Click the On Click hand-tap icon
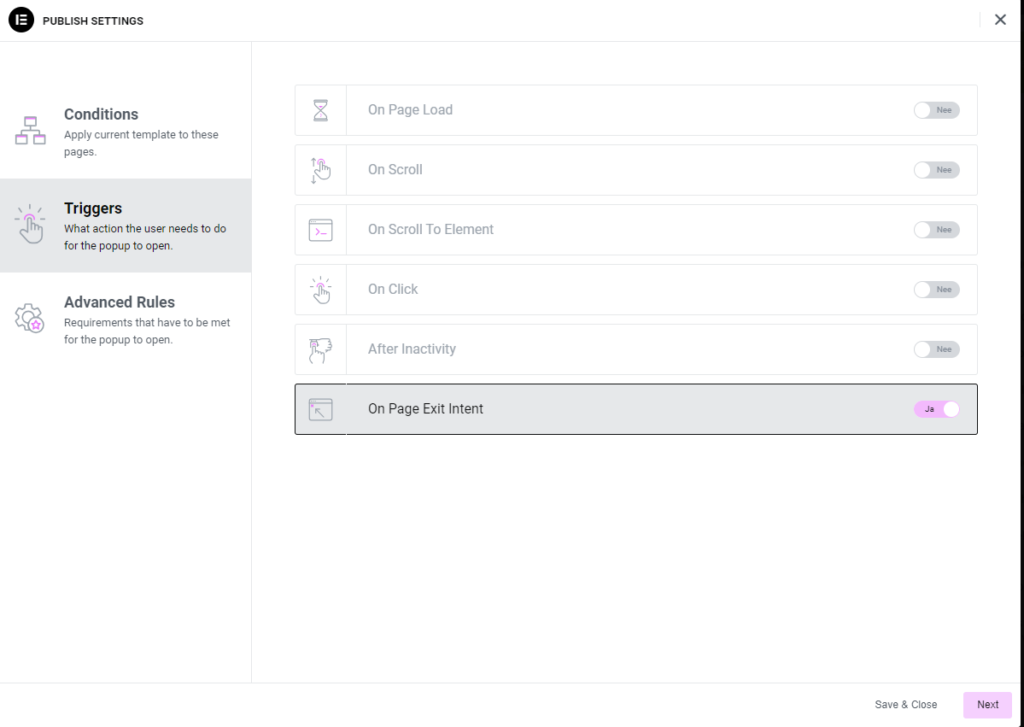Image resolution: width=1024 pixels, height=727 pixels. [x=321, y=290]
